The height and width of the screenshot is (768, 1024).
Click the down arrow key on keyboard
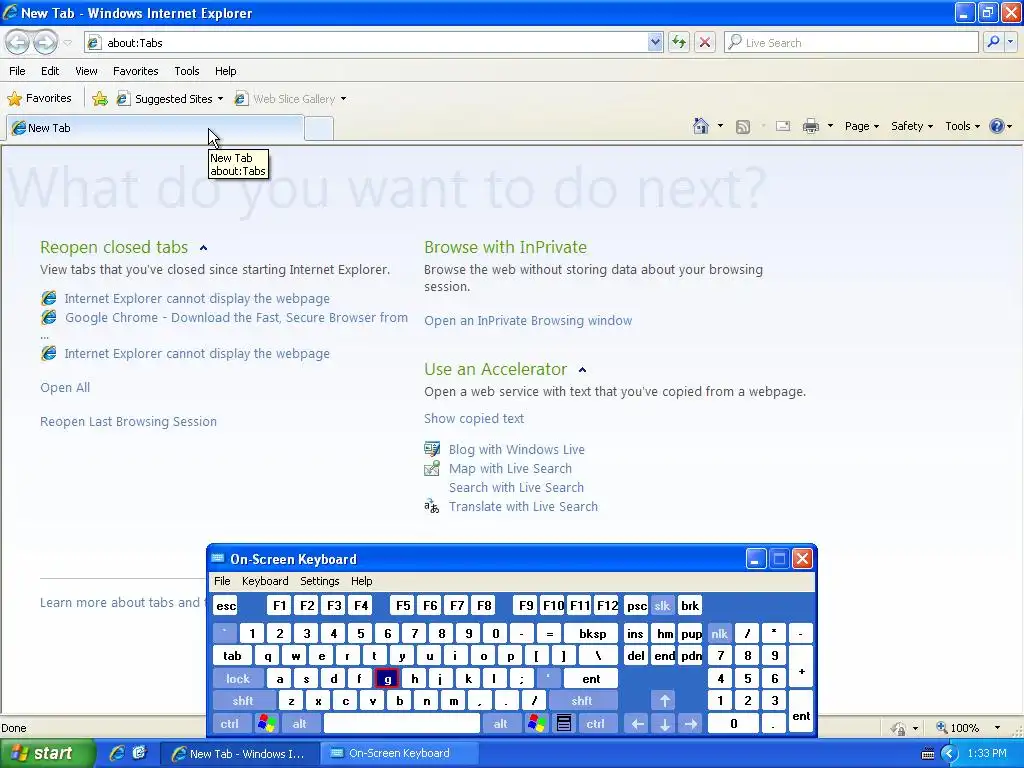[664, 724]
